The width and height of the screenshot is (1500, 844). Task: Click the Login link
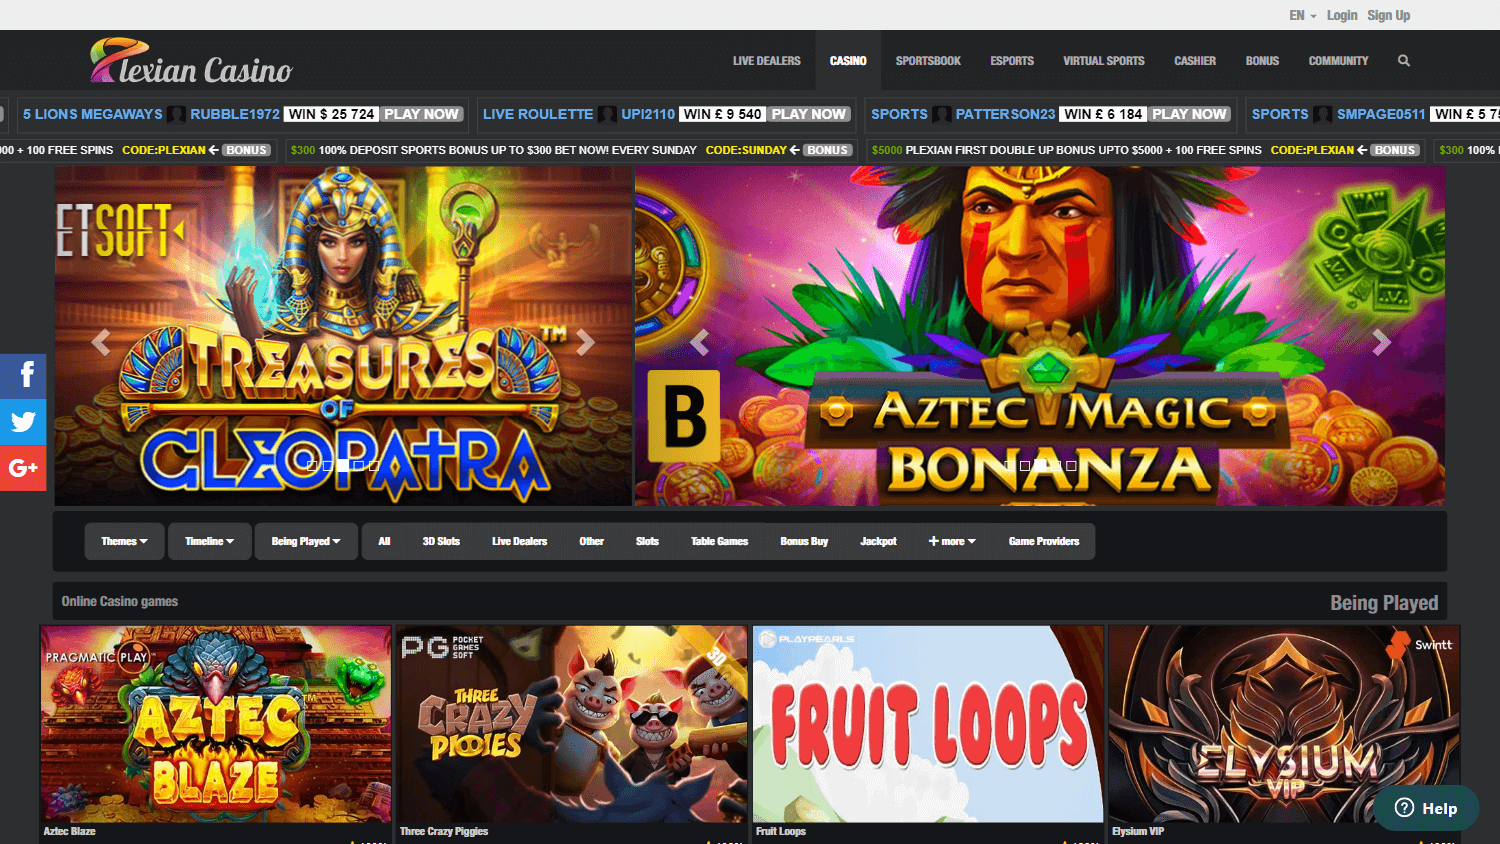pyautogui.click(x=1342, y=15)
